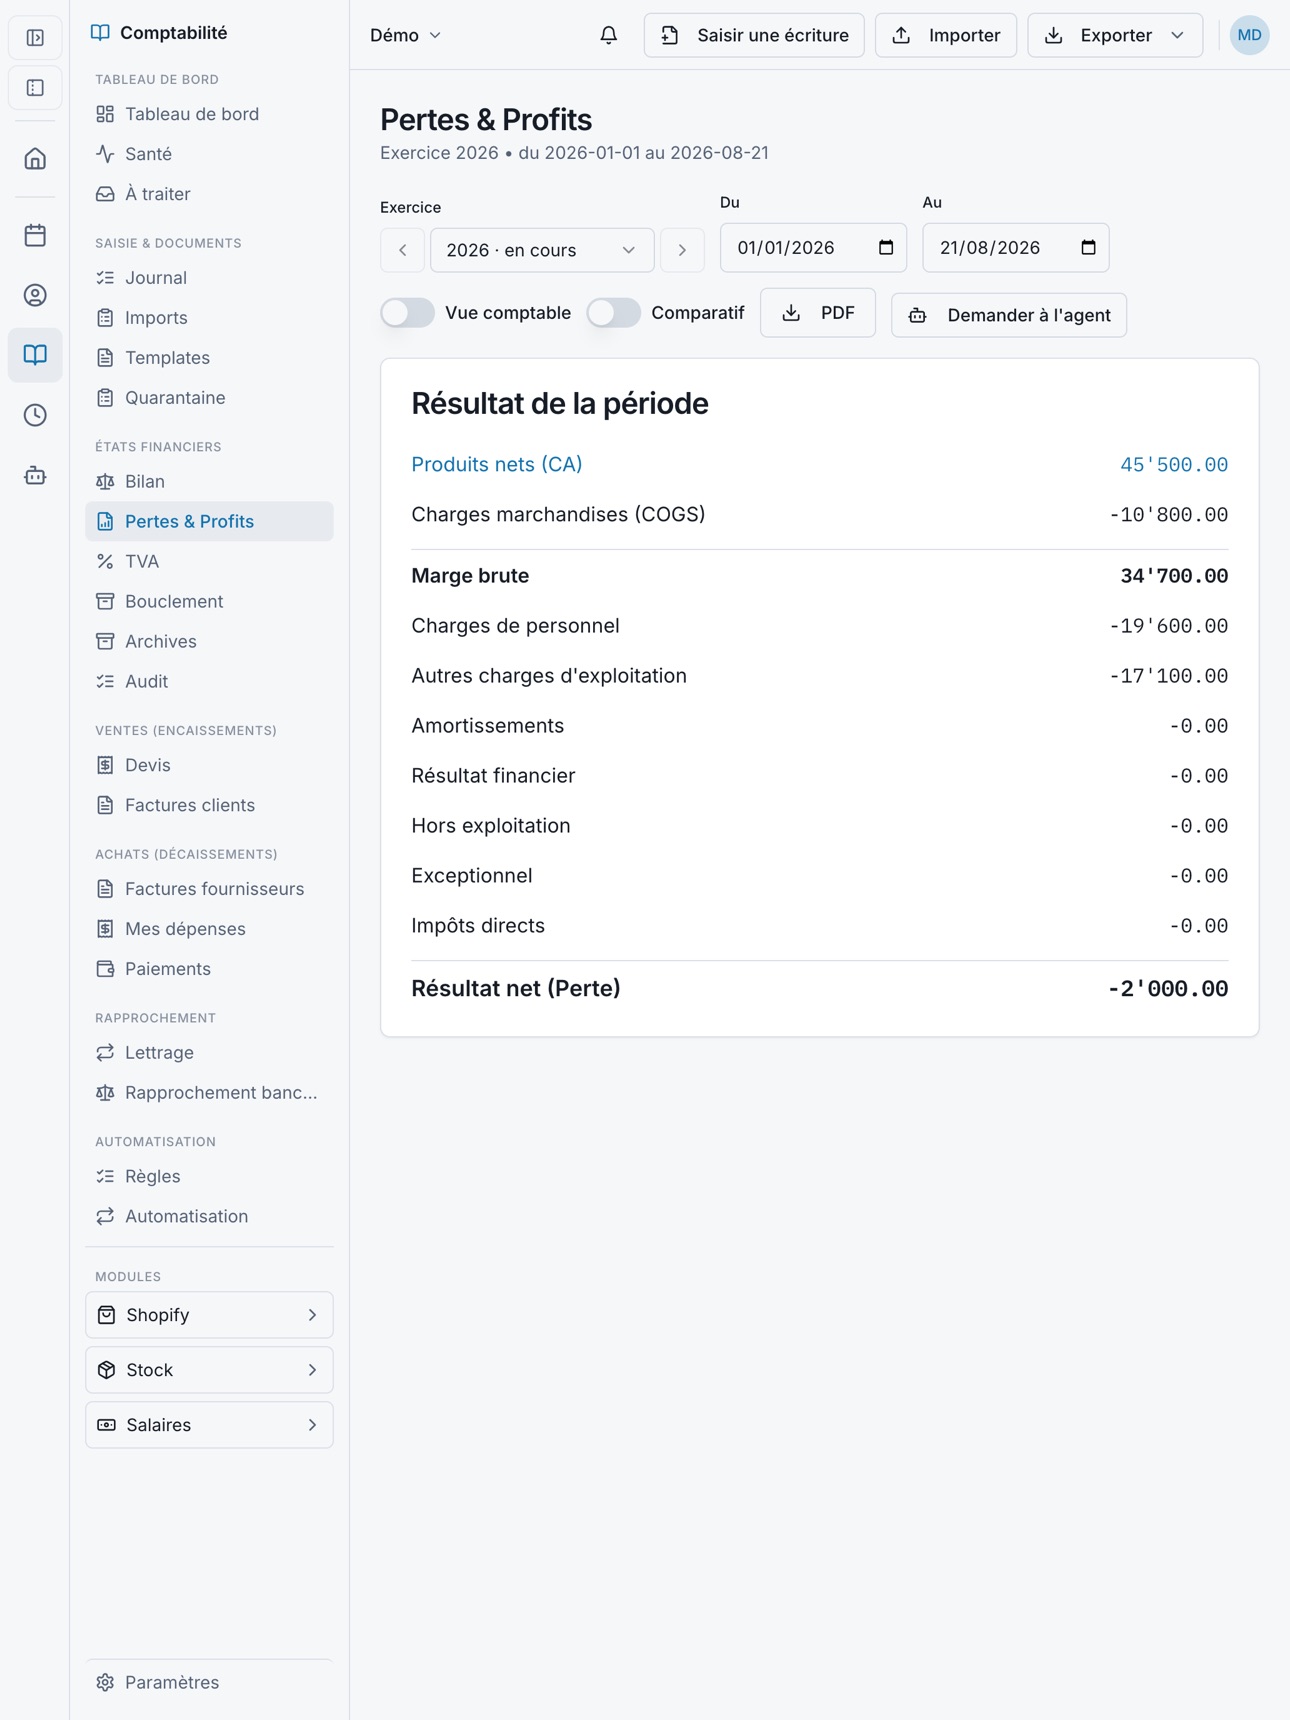Screen dimensions: 1290x1720
Task: Open the clock icon in left rail
Action: 35,415
